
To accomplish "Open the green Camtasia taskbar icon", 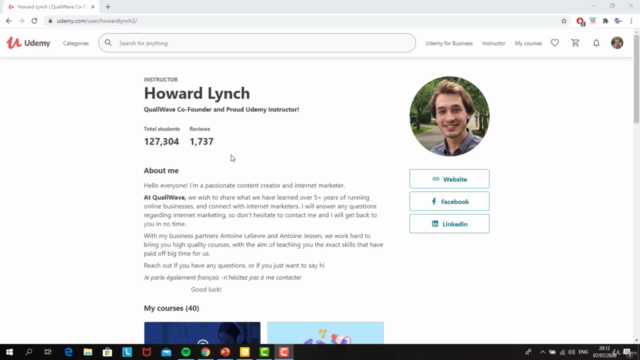I will click(264, 352).
